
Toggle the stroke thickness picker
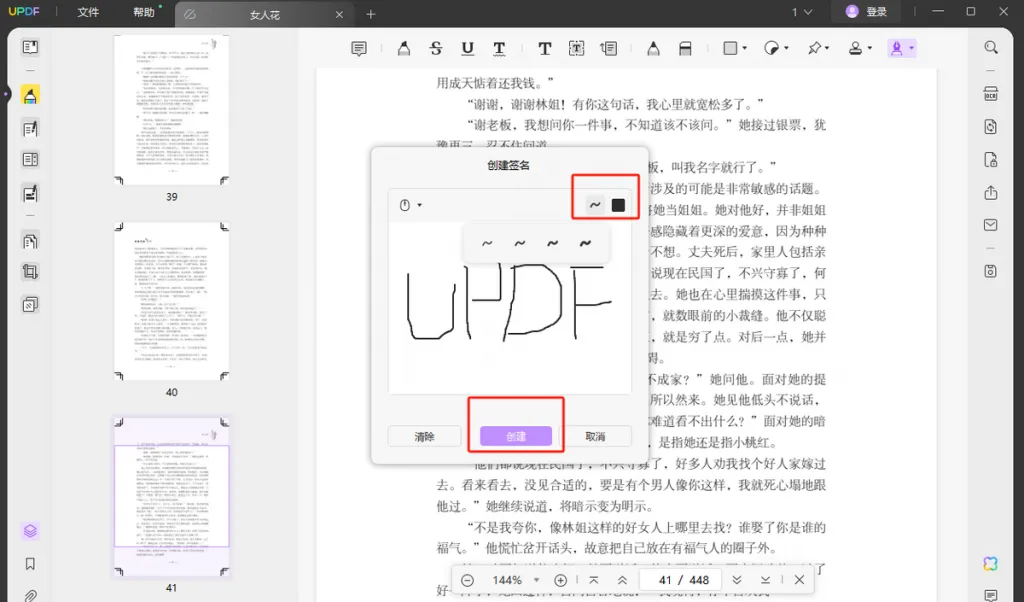(x=594, y=205)
